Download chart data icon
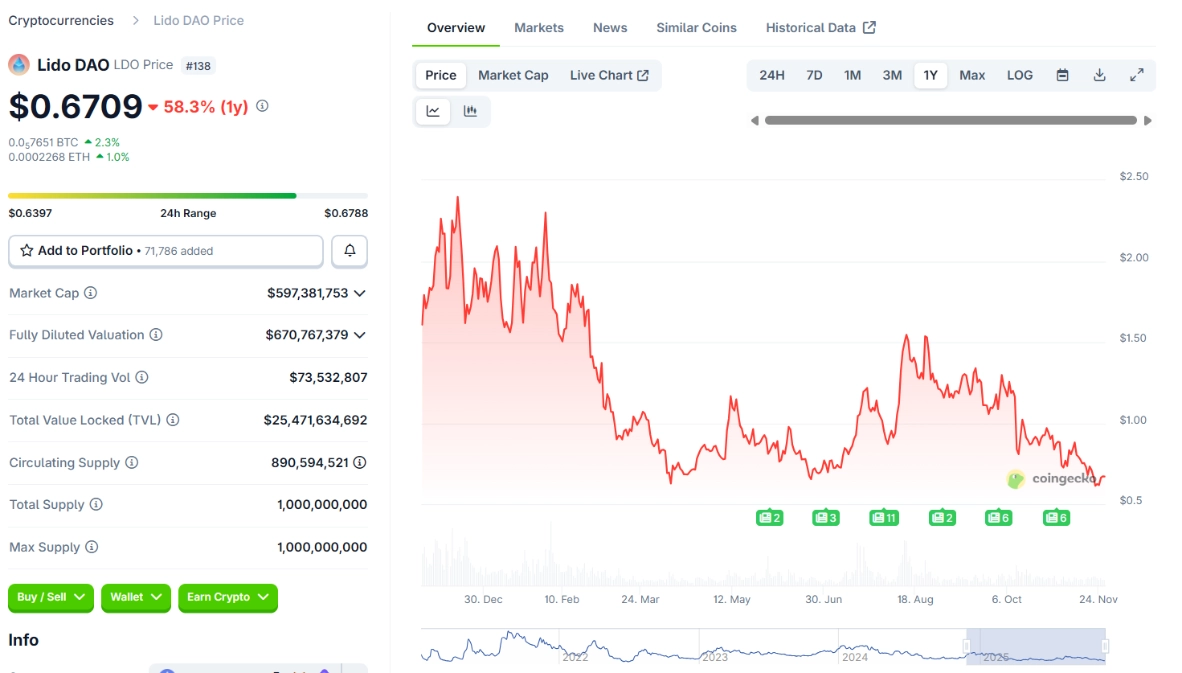1182x673 pixels. pos(1099,75)
